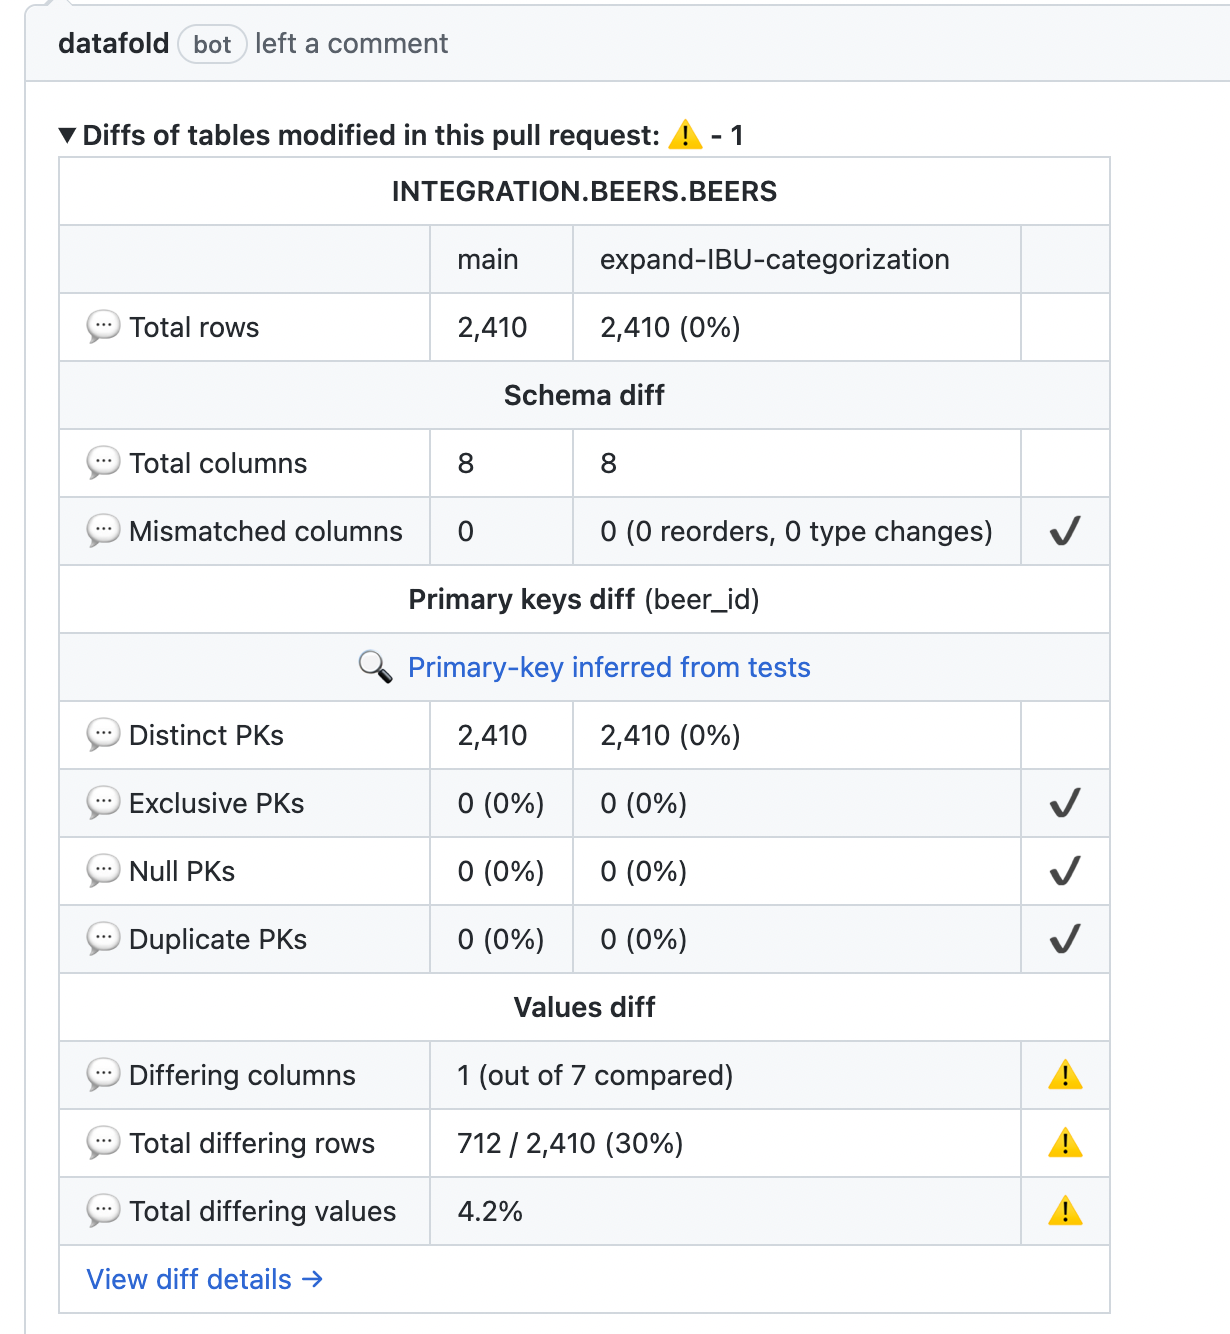Click the datafold author name
The height and width of the screenshot is (1334, 1230).
tap(113, 44)
